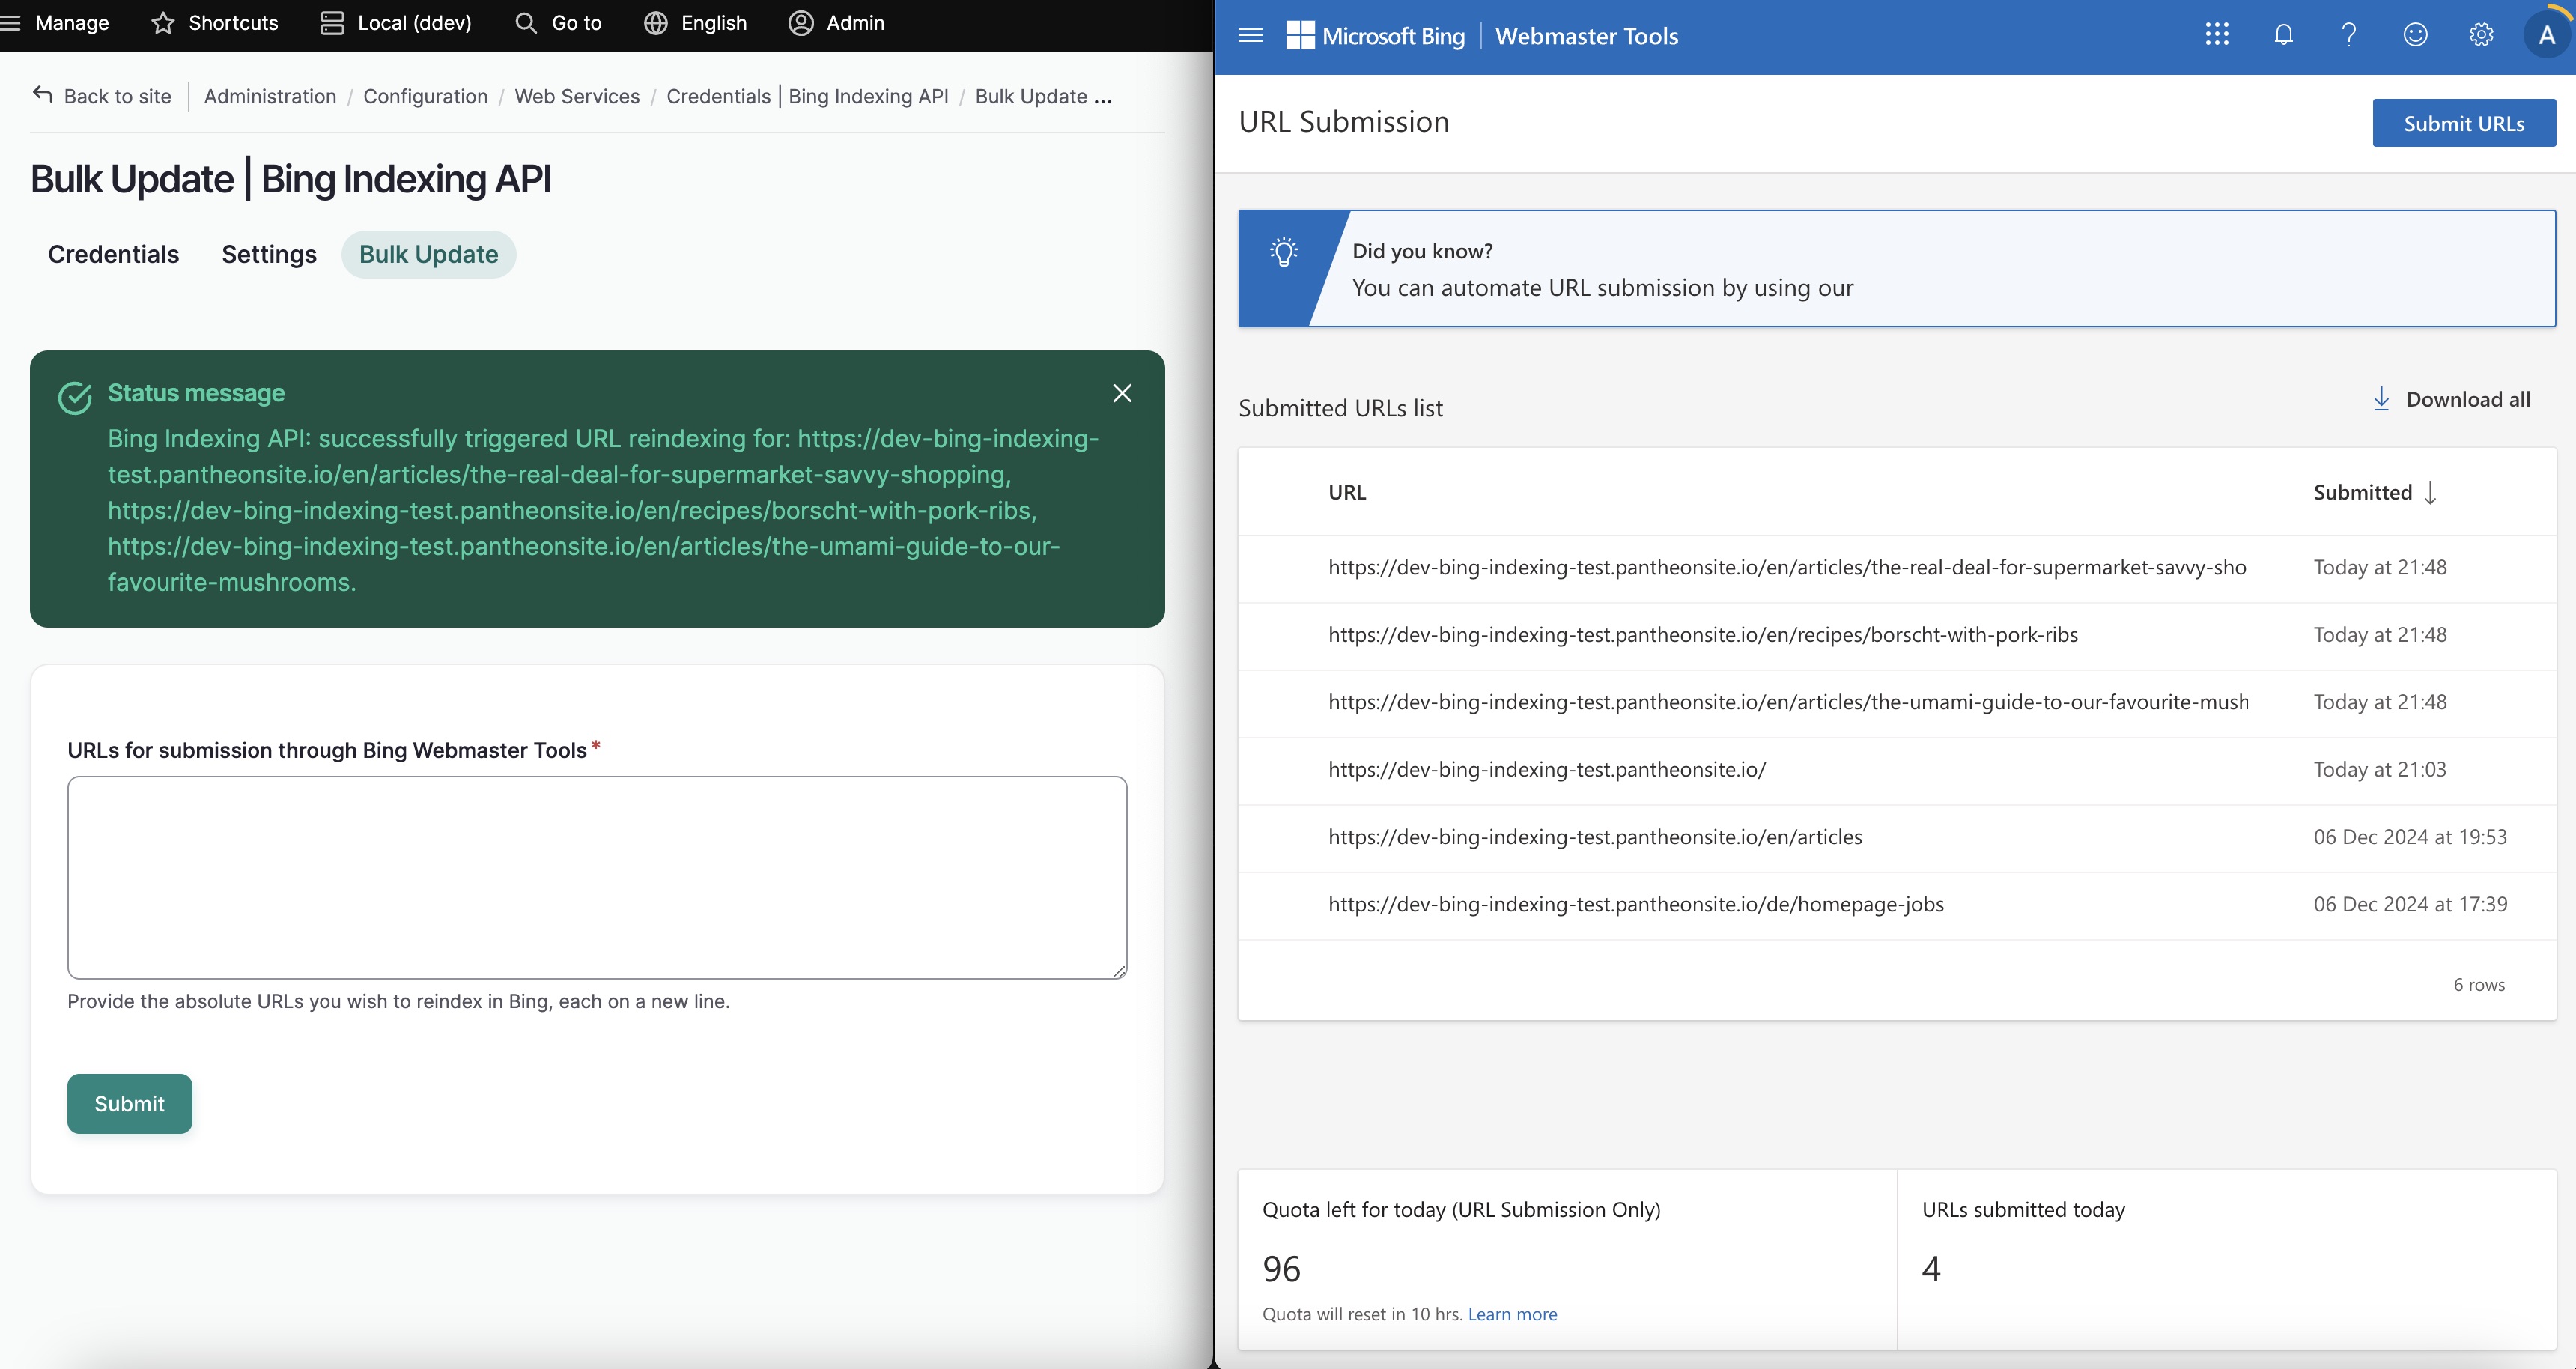This screenshot has height=1369, width=2576.
Task: Click into the URLs submission textarea
Action: click(597, 876)
